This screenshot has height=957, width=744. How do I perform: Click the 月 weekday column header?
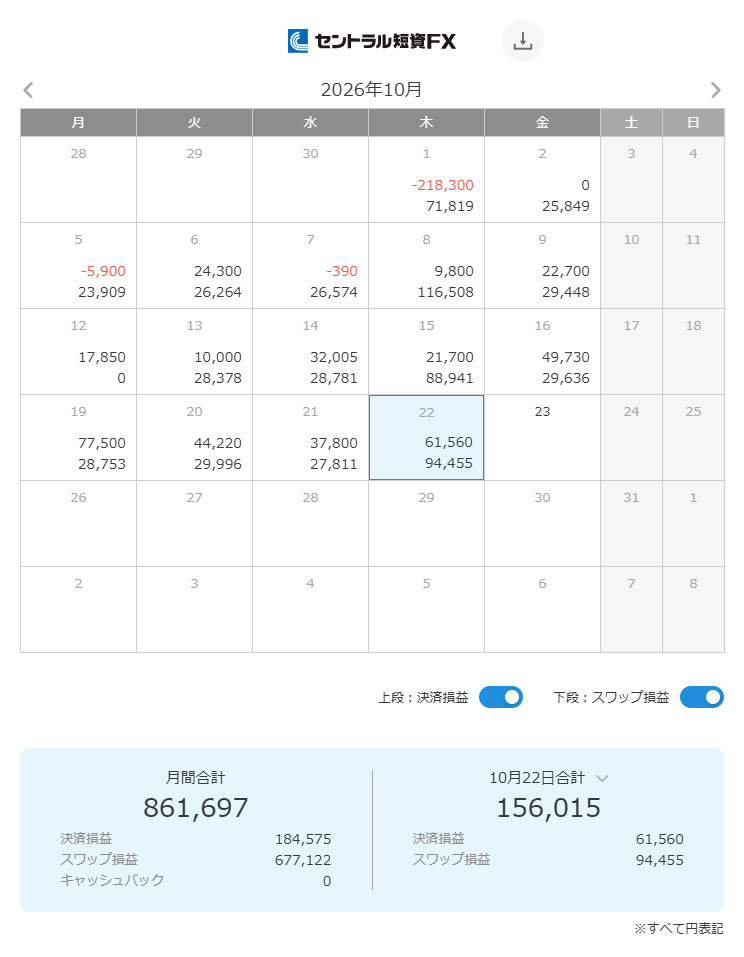pos(79,123)
